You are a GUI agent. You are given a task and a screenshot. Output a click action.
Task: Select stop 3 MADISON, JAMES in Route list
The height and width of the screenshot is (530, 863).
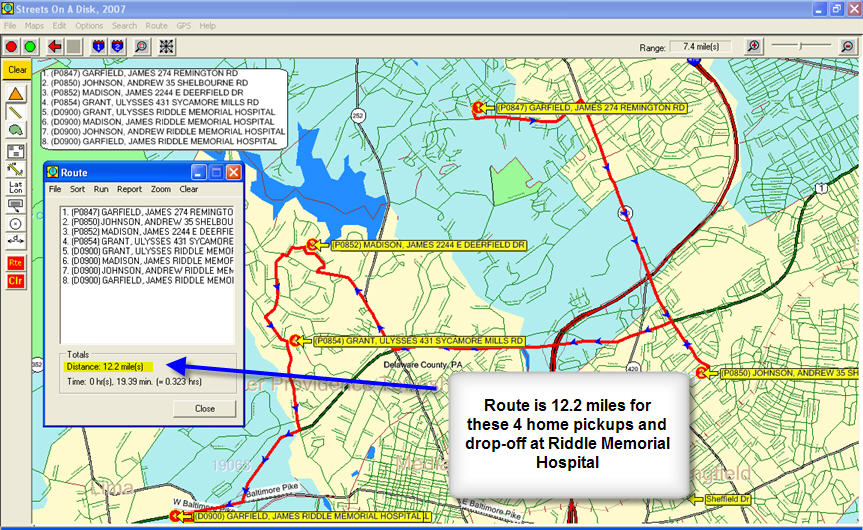coord(148,232)
